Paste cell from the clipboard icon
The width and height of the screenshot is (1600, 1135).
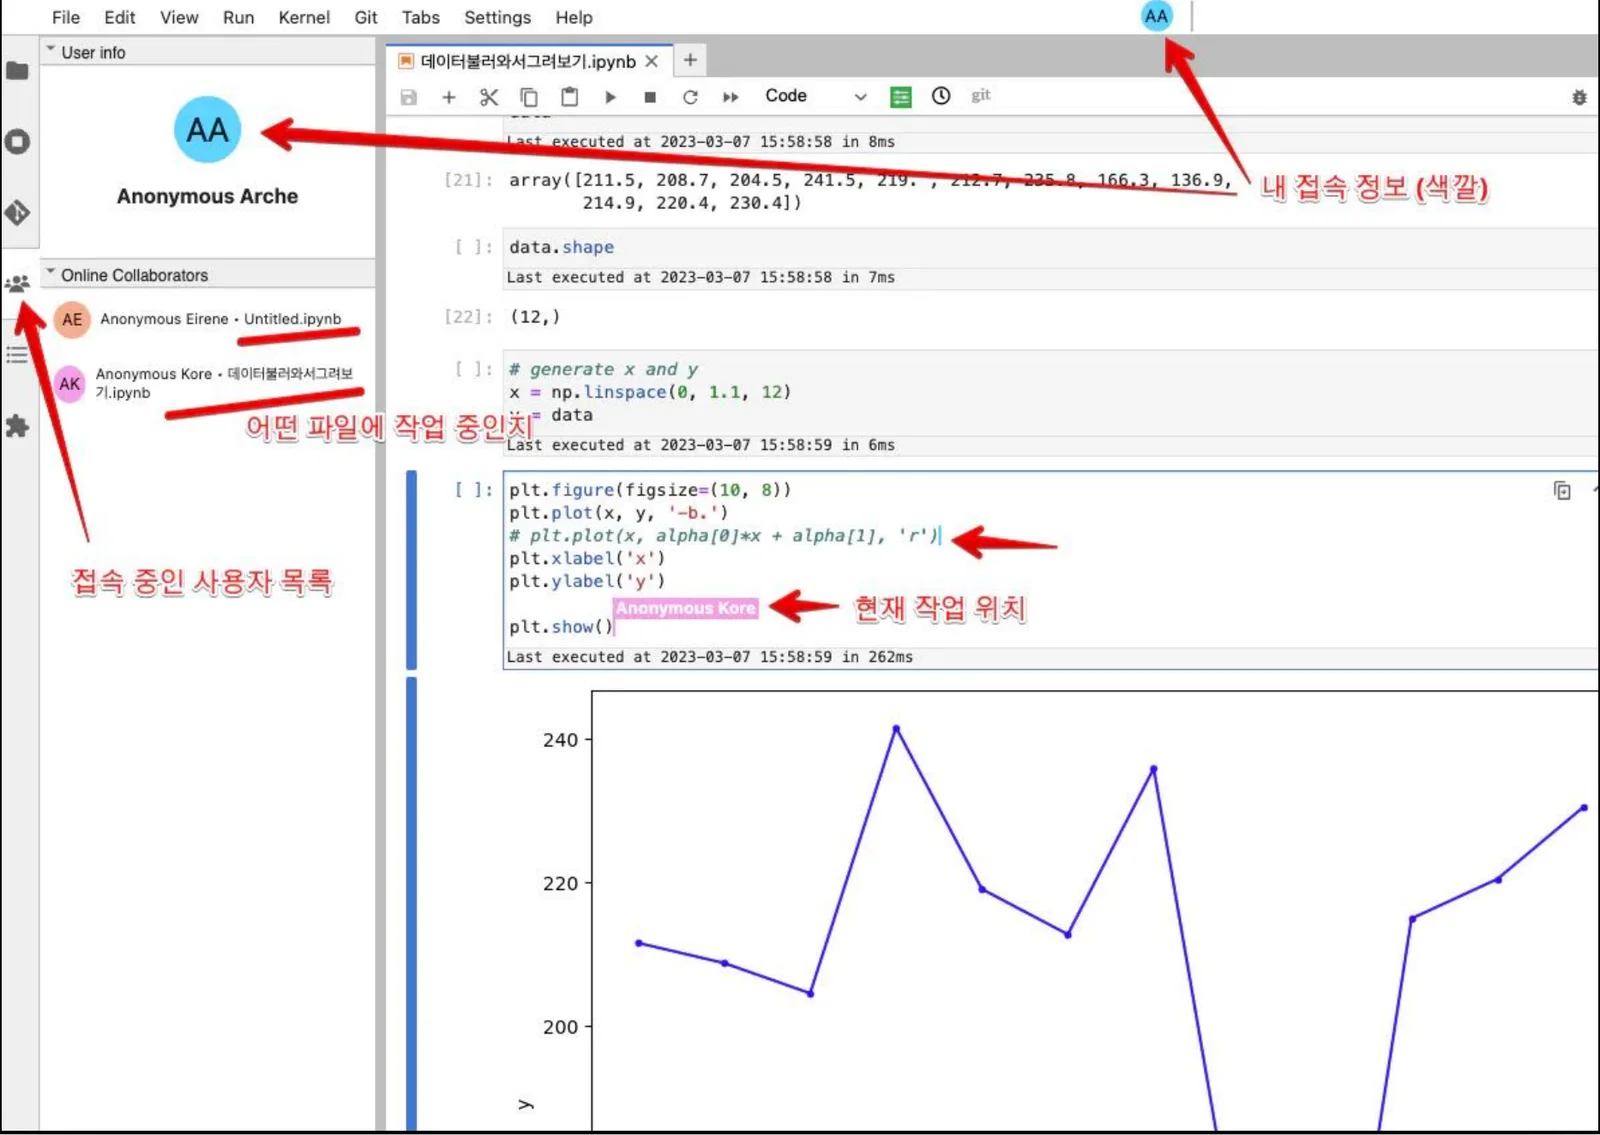click(569, 97)
